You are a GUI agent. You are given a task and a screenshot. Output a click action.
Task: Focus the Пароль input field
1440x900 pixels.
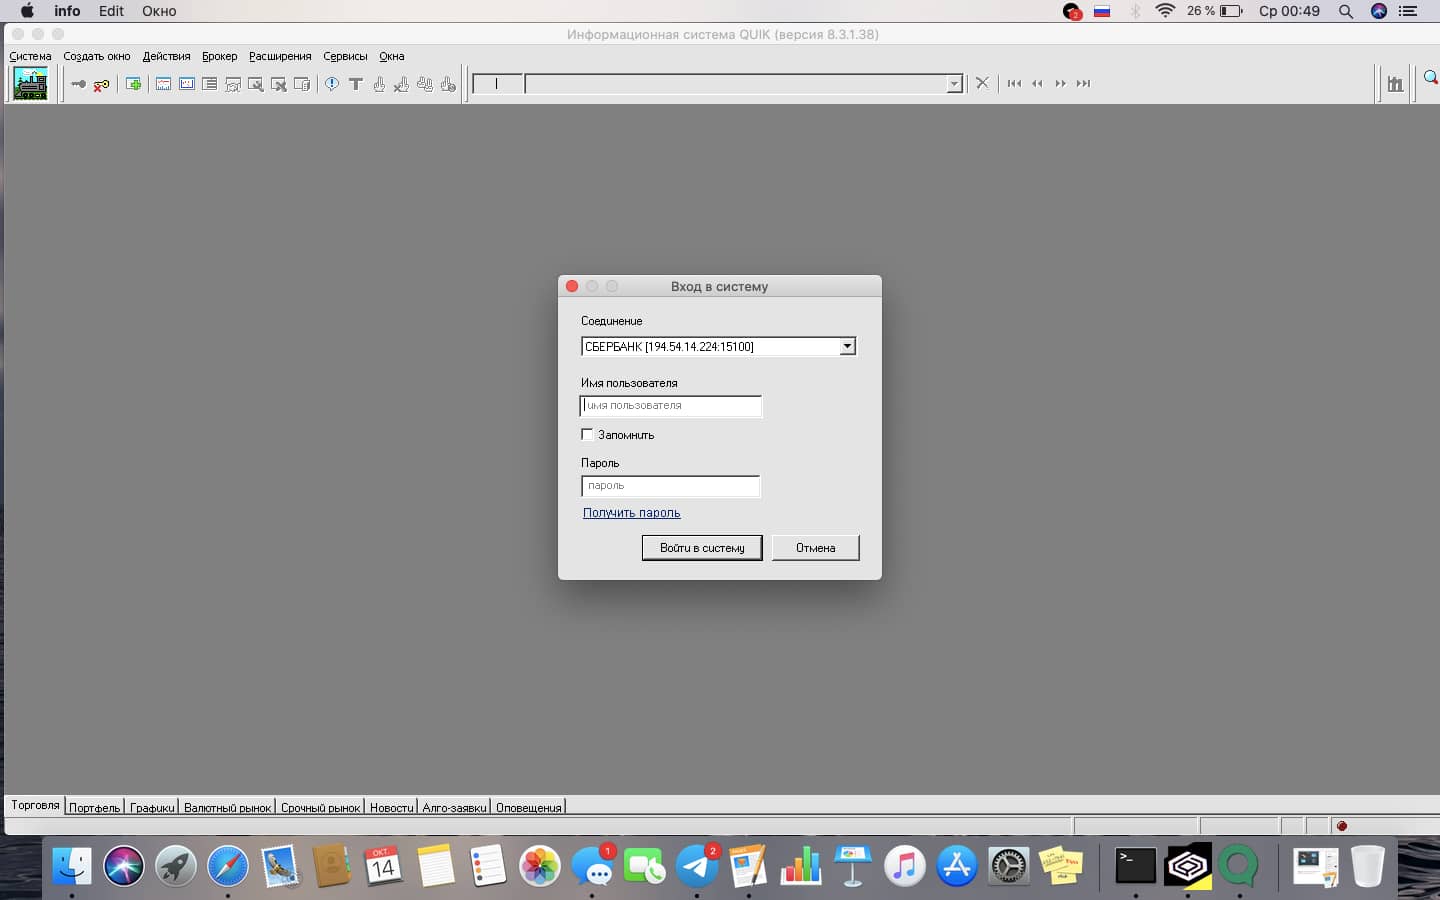click(x=670, y=486)
